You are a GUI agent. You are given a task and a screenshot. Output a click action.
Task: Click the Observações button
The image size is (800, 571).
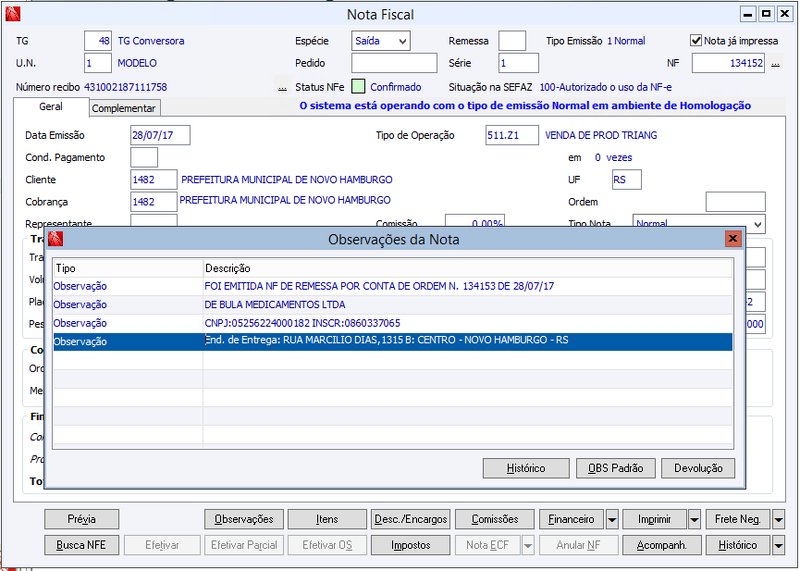[244, 519]
